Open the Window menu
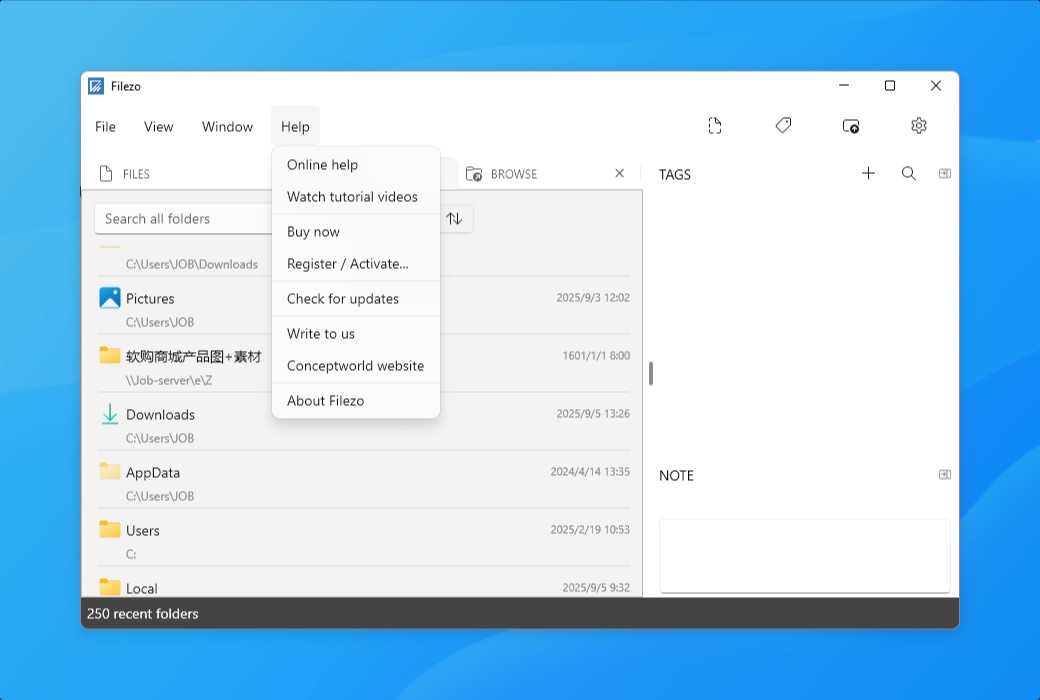This screenshot has height=700, width=1040. pos(228,126)
